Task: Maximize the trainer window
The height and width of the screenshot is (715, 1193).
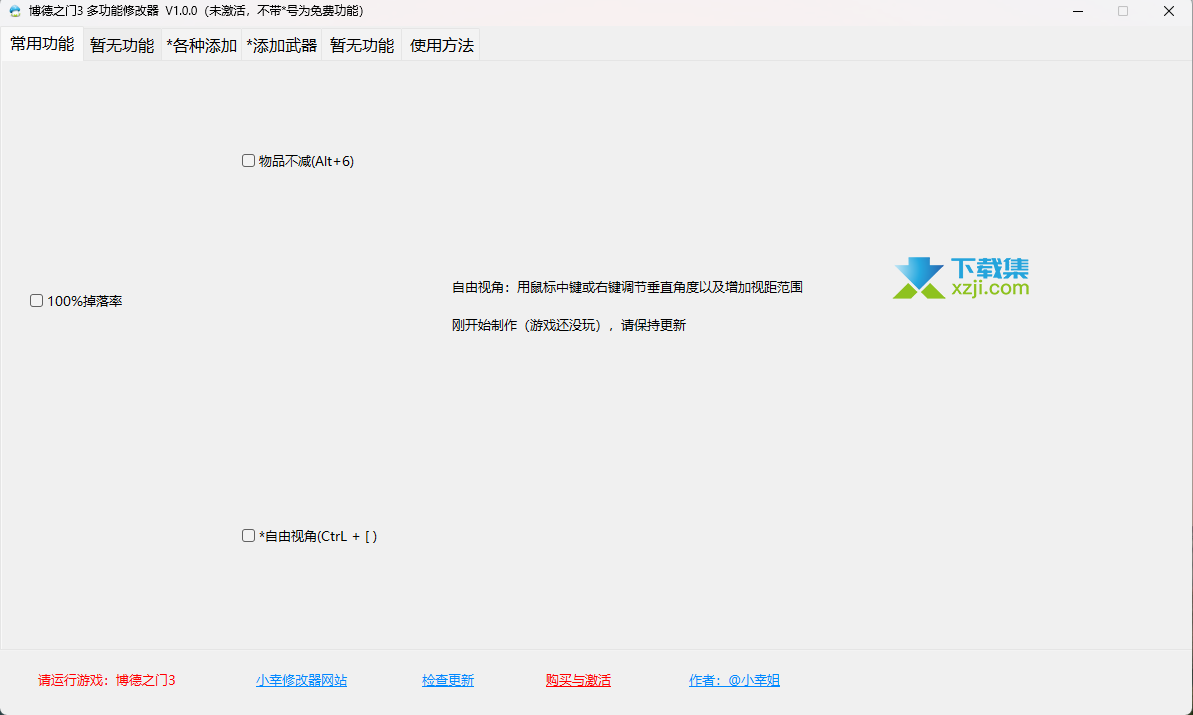Action: pos(1123,11)
